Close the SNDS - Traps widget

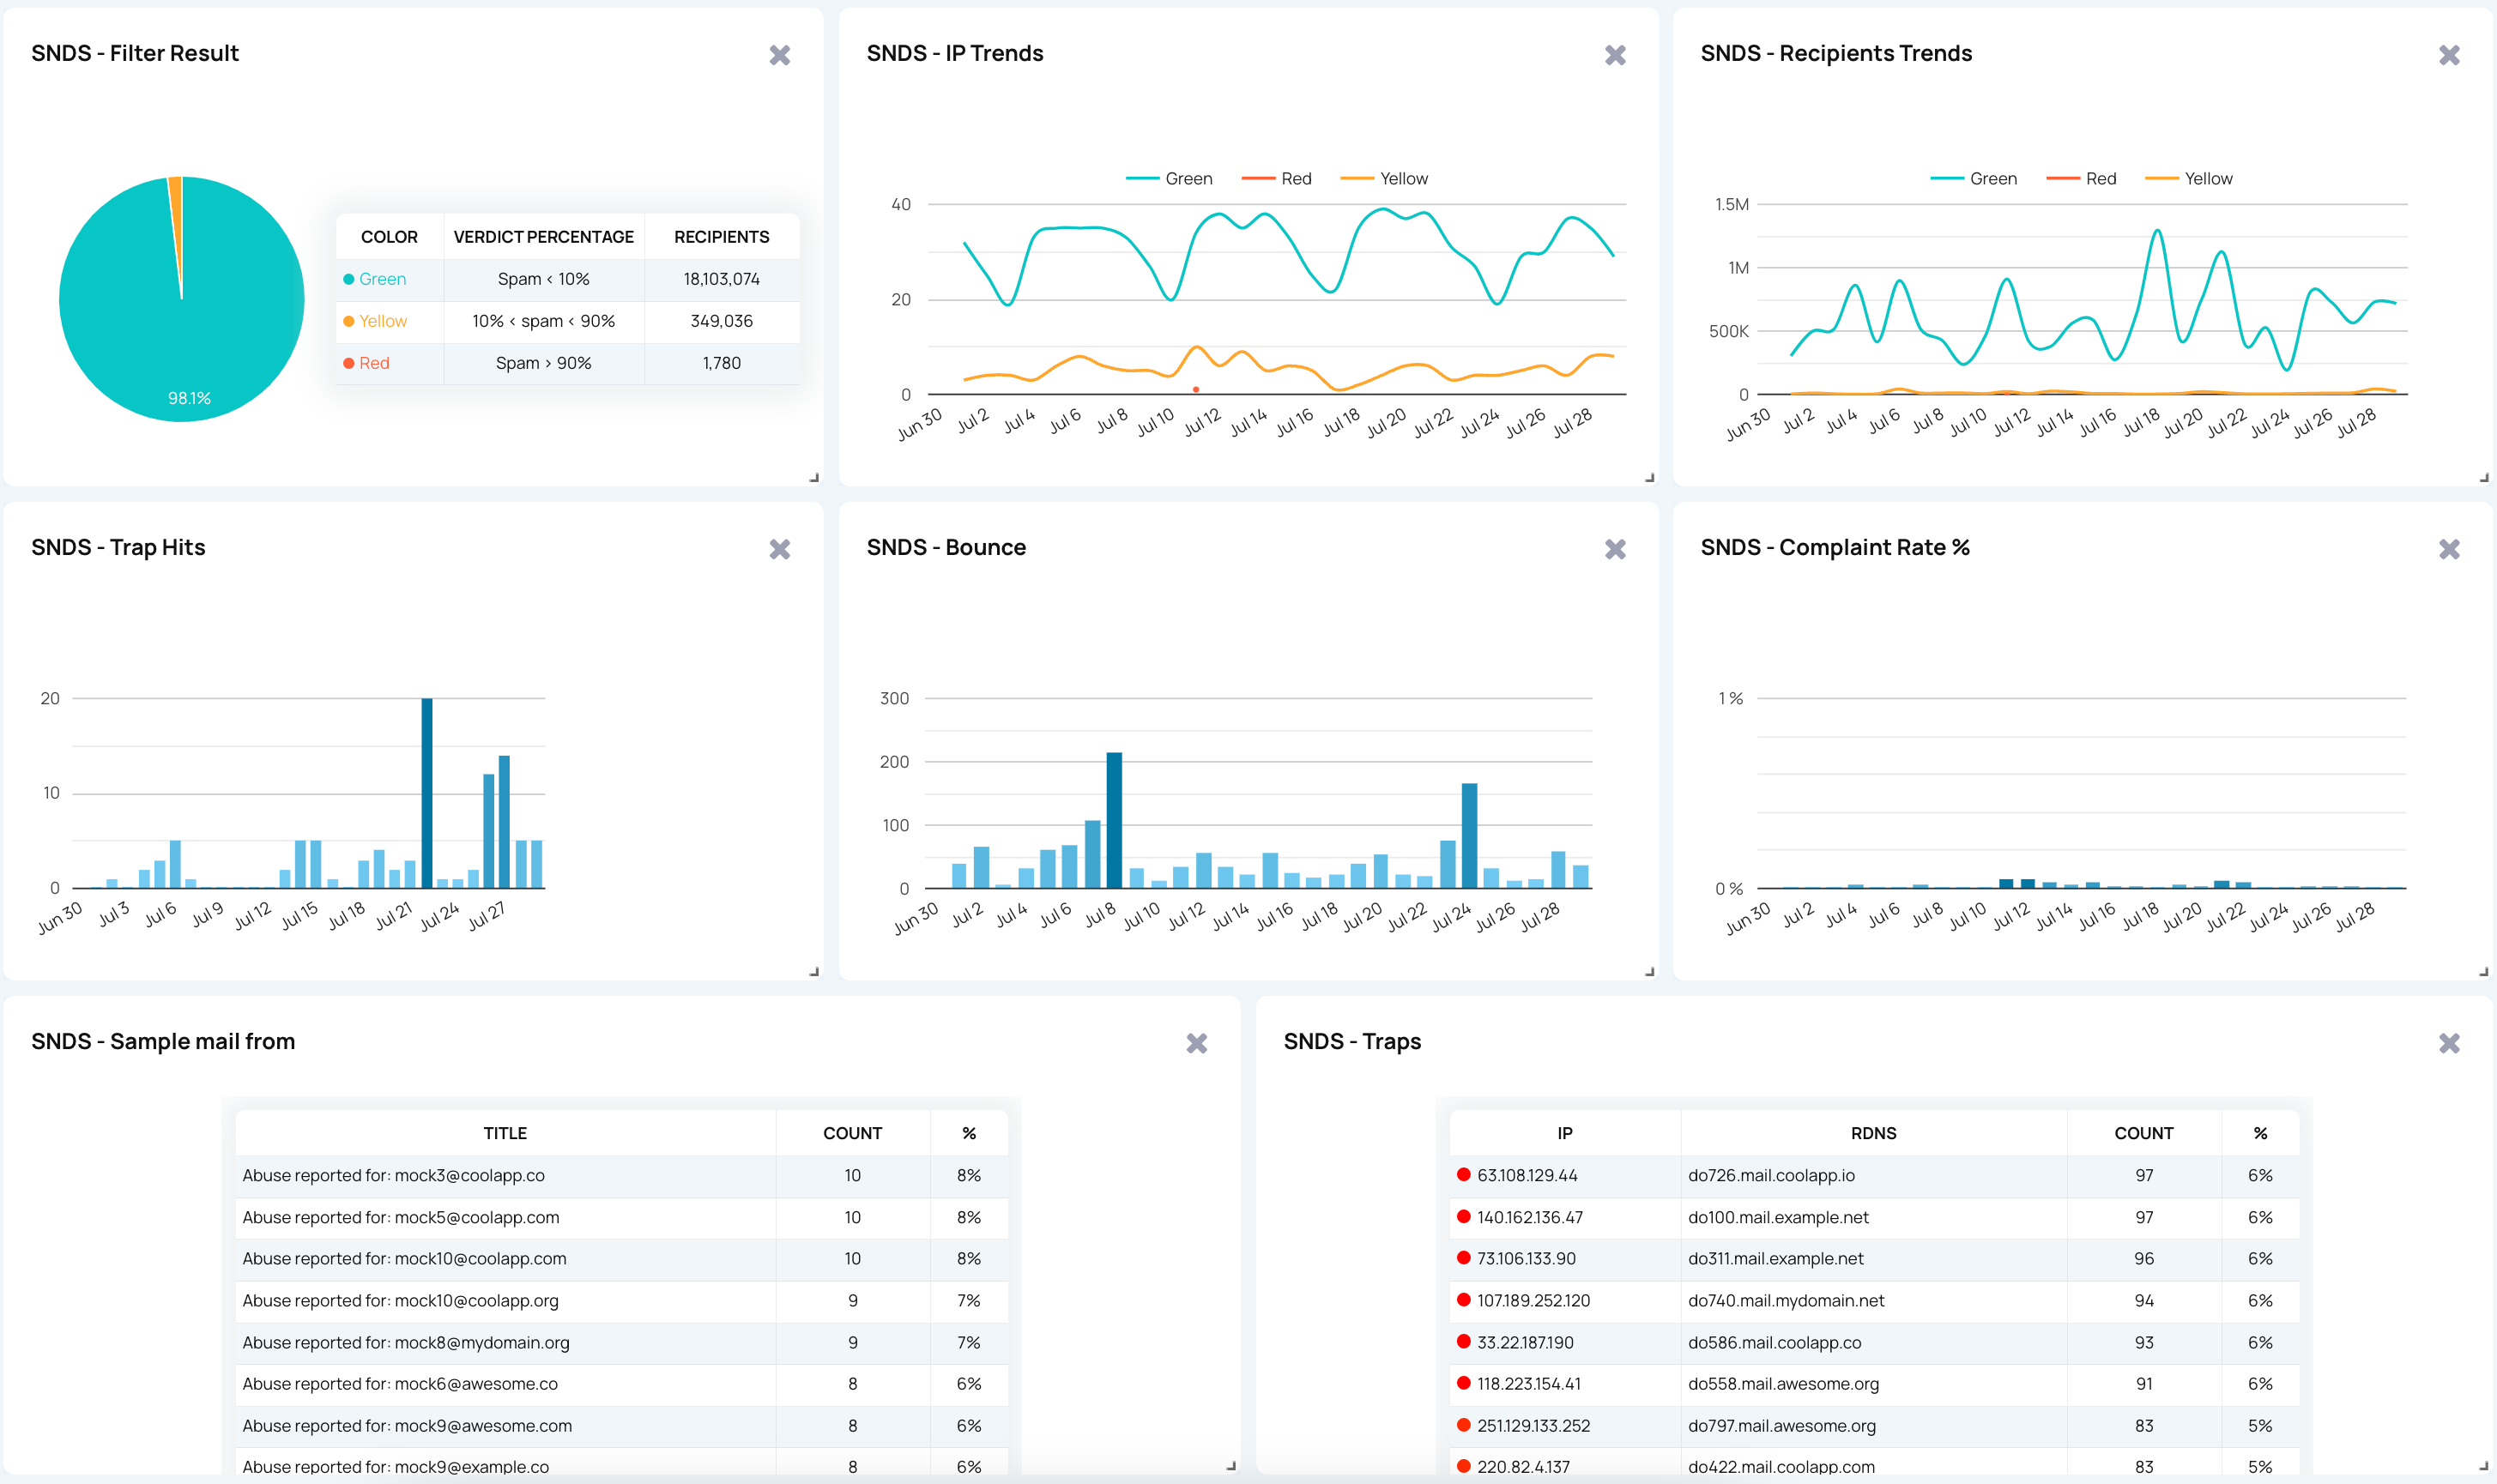[2449, 1043]
